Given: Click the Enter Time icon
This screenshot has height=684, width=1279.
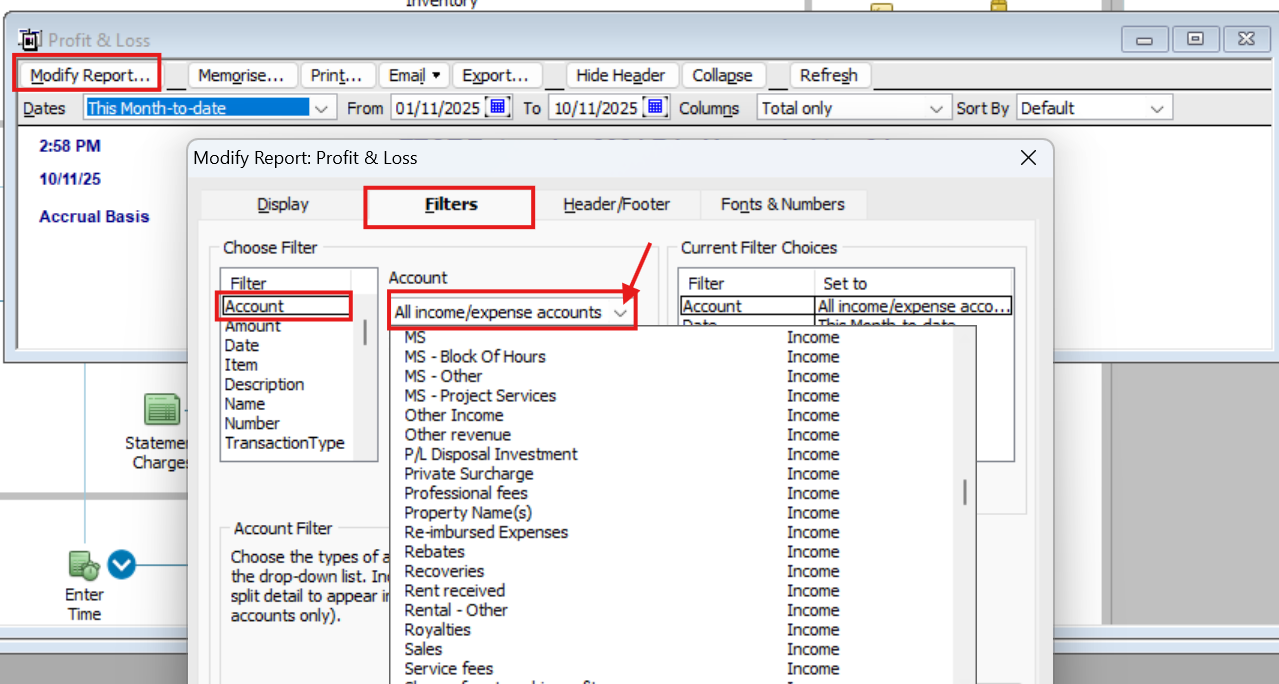Looking at the screenshot, I should click(x=85, y=566).
